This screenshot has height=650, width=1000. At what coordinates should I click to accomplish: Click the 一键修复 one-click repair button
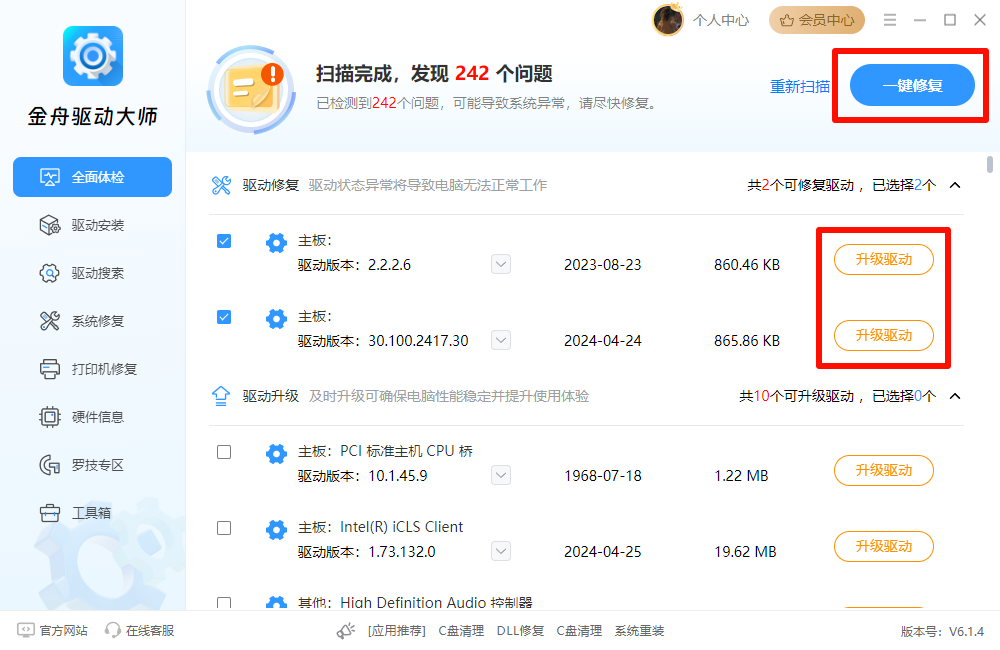pyautogui.click(x=912, y=85)
